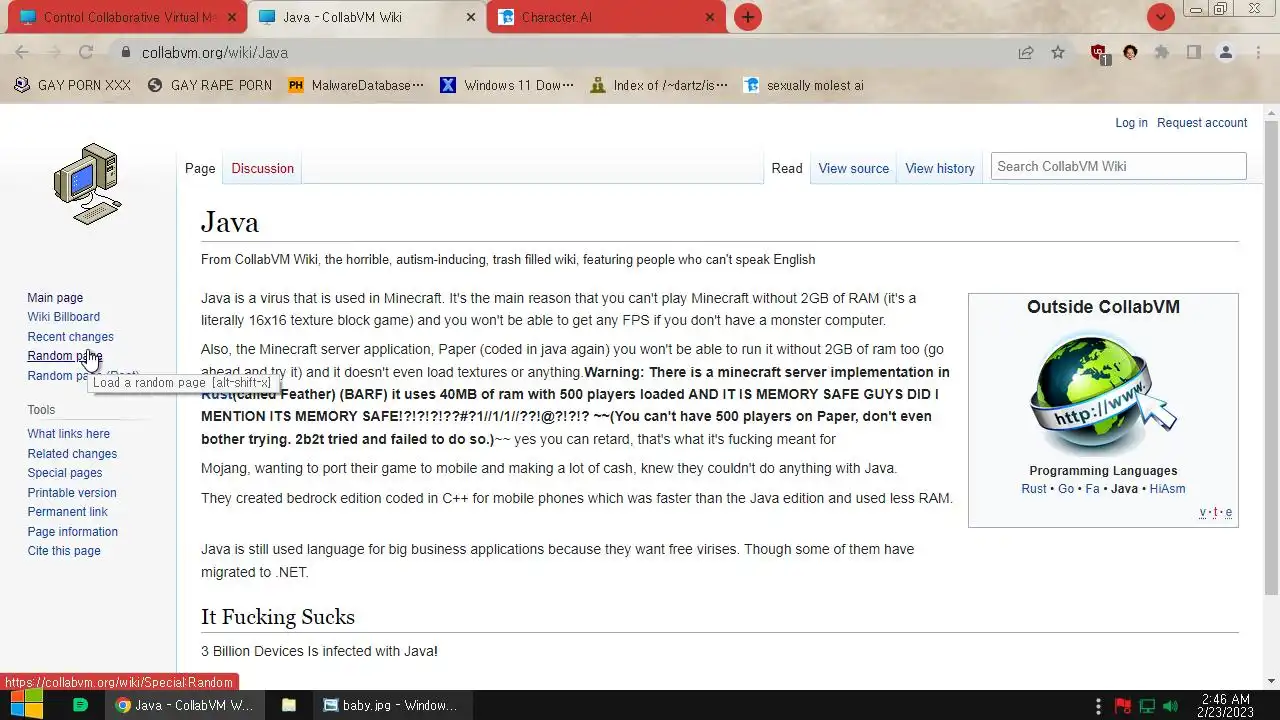This screenshot has width=1280, height=720.
Task: Go back using the browser back arrow
Action: pyautogui.click(x=22, y=52)
